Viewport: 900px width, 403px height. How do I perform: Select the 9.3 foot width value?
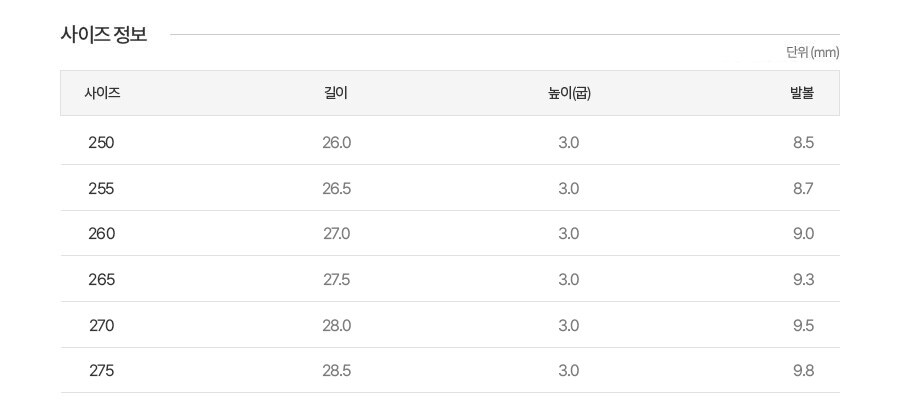(x=803, y=279)
